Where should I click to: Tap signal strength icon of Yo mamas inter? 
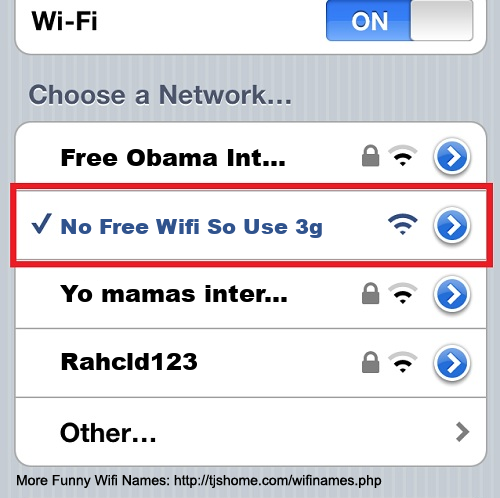tap(403, 293)
